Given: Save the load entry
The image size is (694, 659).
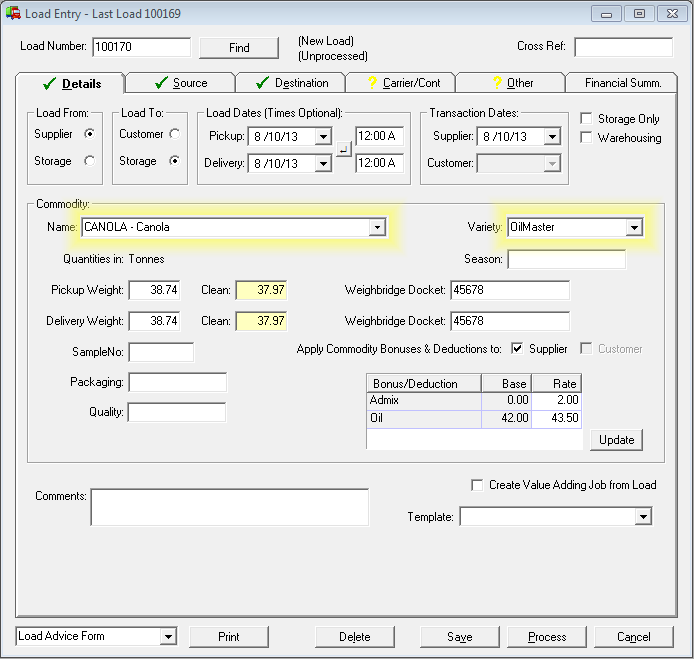Looking at the screenshot, I should click(459, 637).
